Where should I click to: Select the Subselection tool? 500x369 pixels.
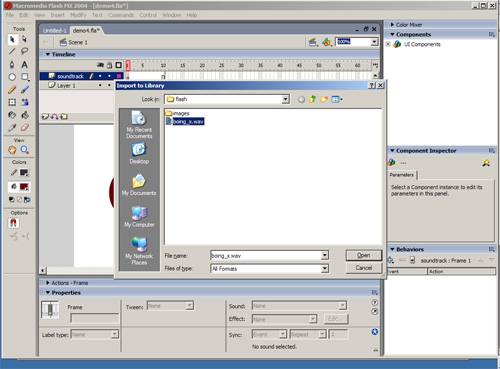pos(24,39)
